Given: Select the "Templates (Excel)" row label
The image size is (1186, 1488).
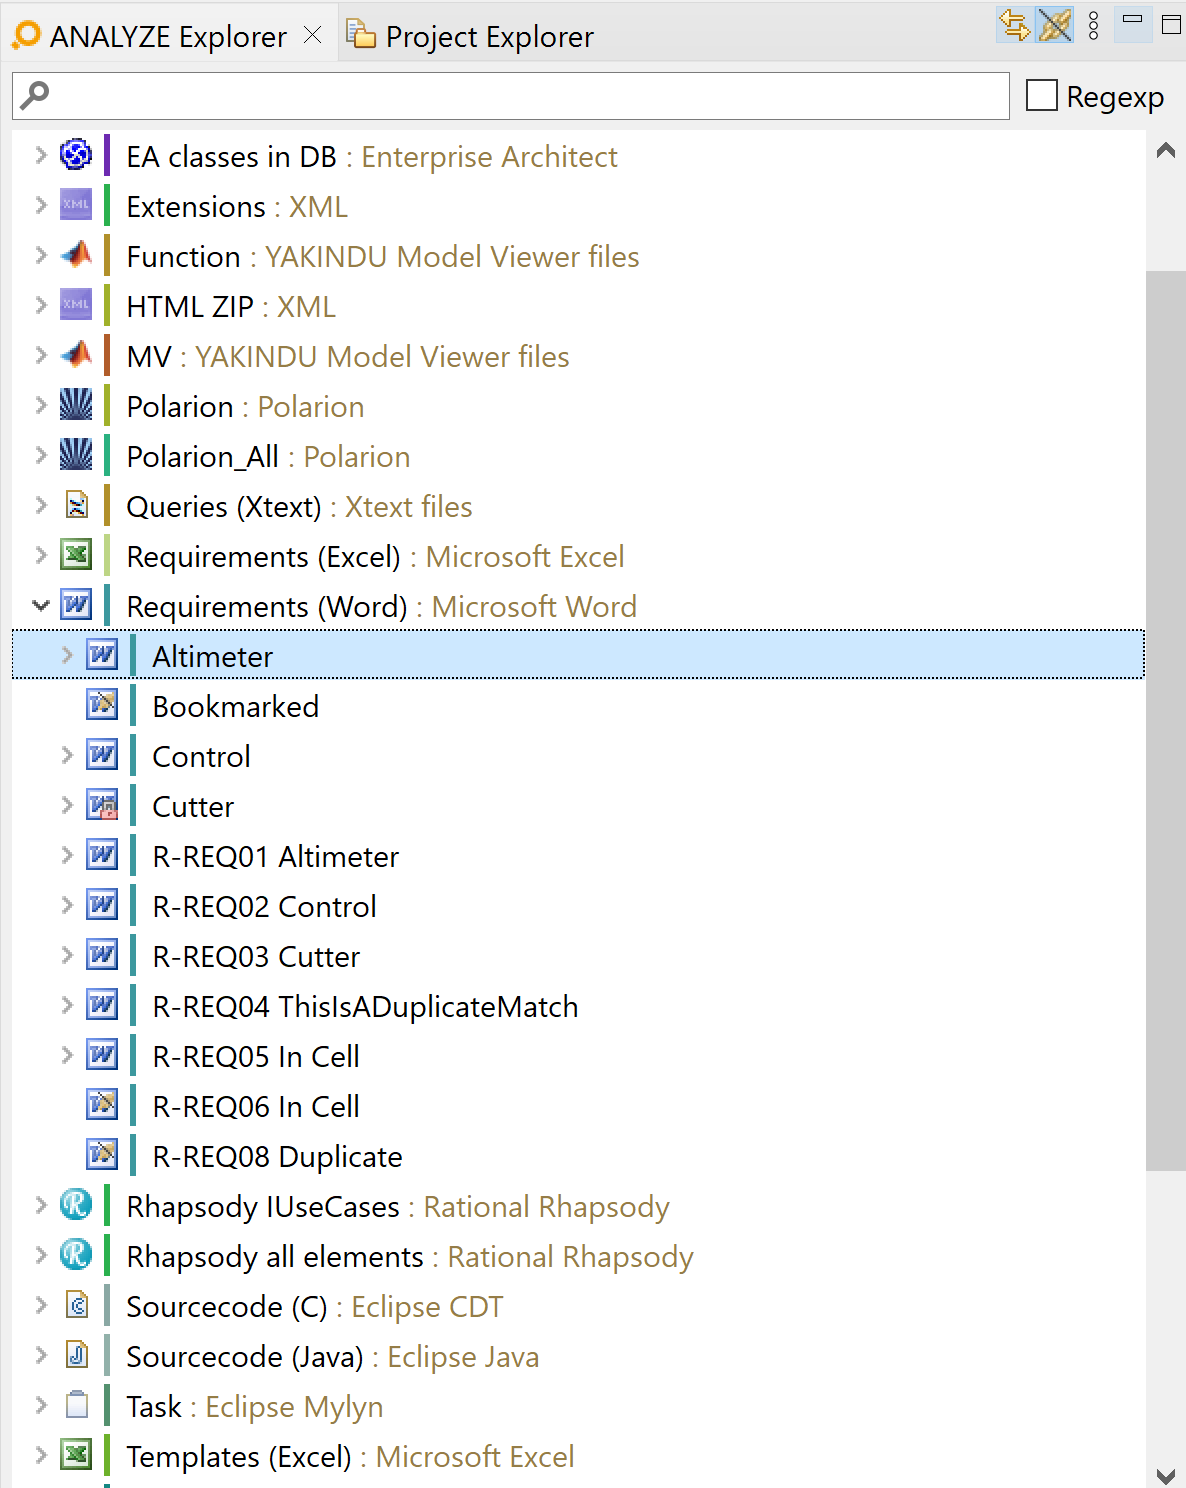Looking at the screenshot, I should pyautogui.click(x=239, y=1457).
